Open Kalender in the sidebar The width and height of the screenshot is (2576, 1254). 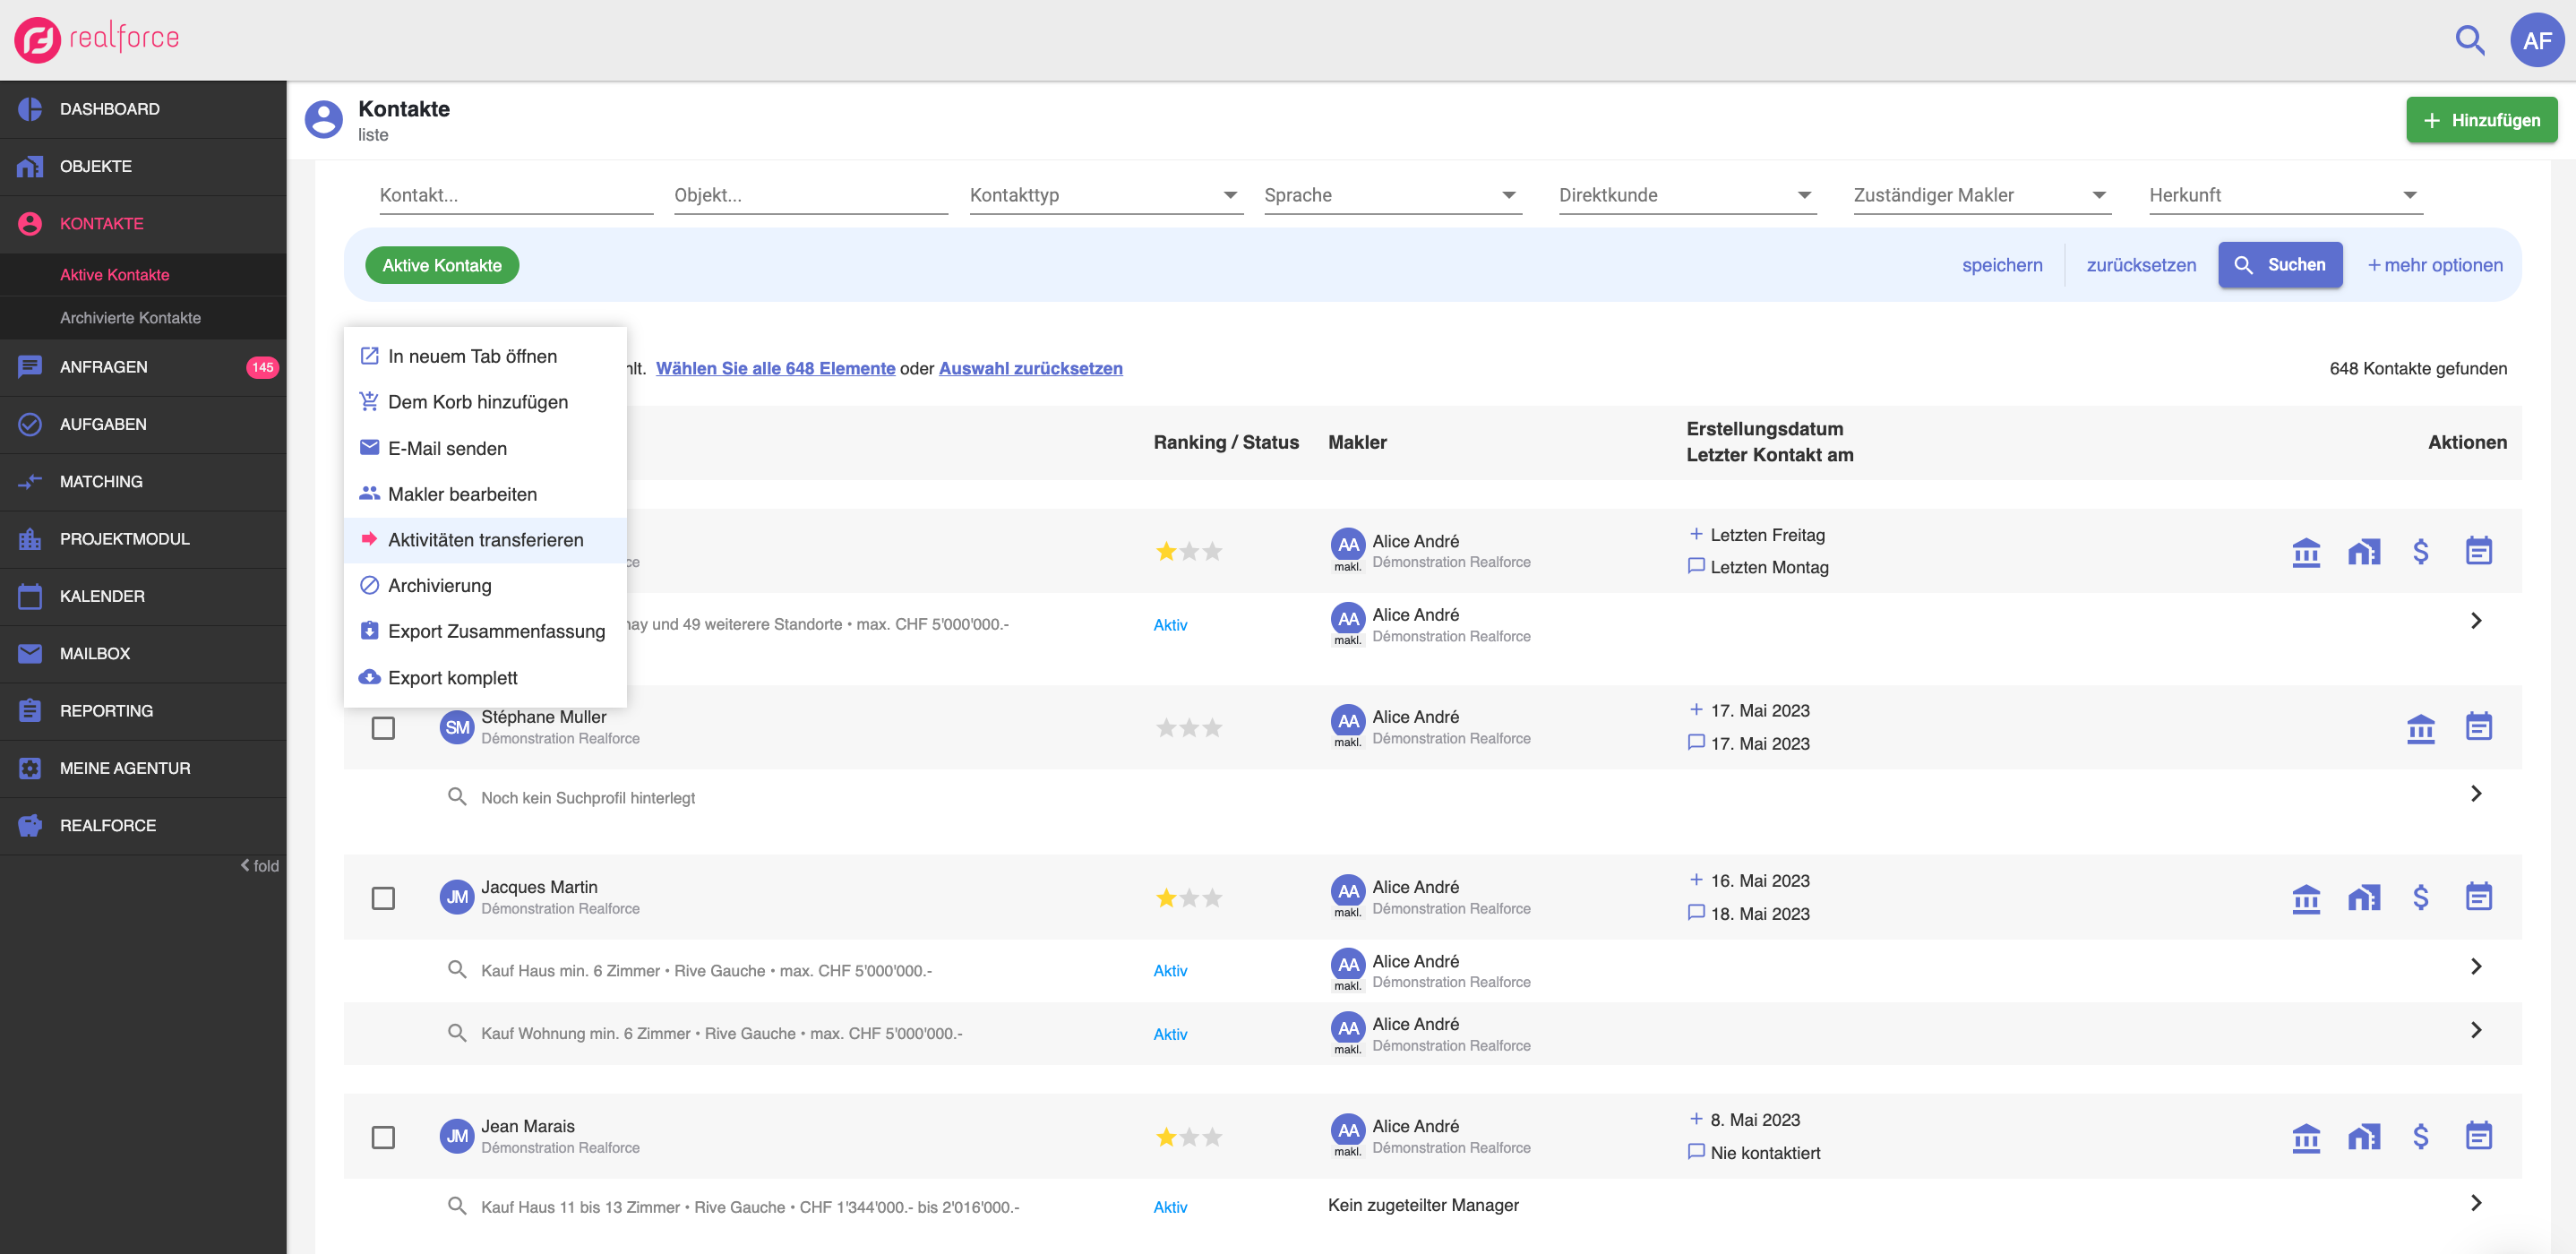(143, 596)
